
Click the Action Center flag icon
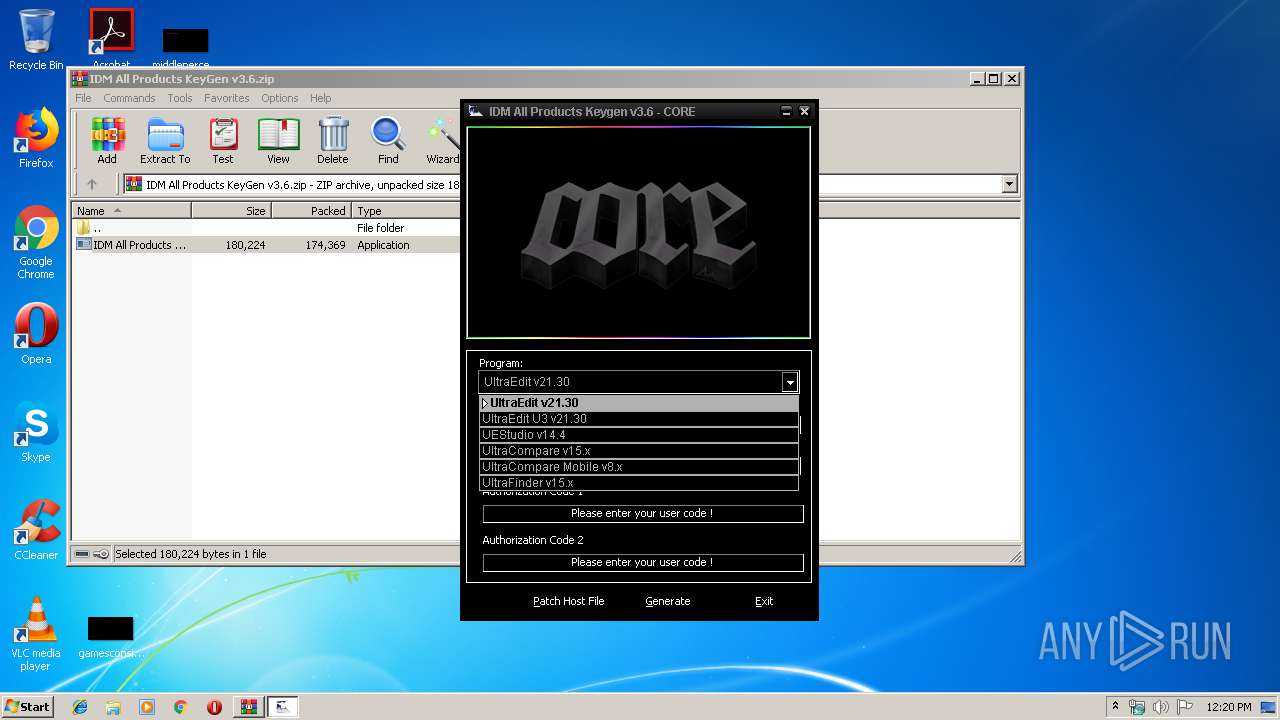pos(1185,707)
